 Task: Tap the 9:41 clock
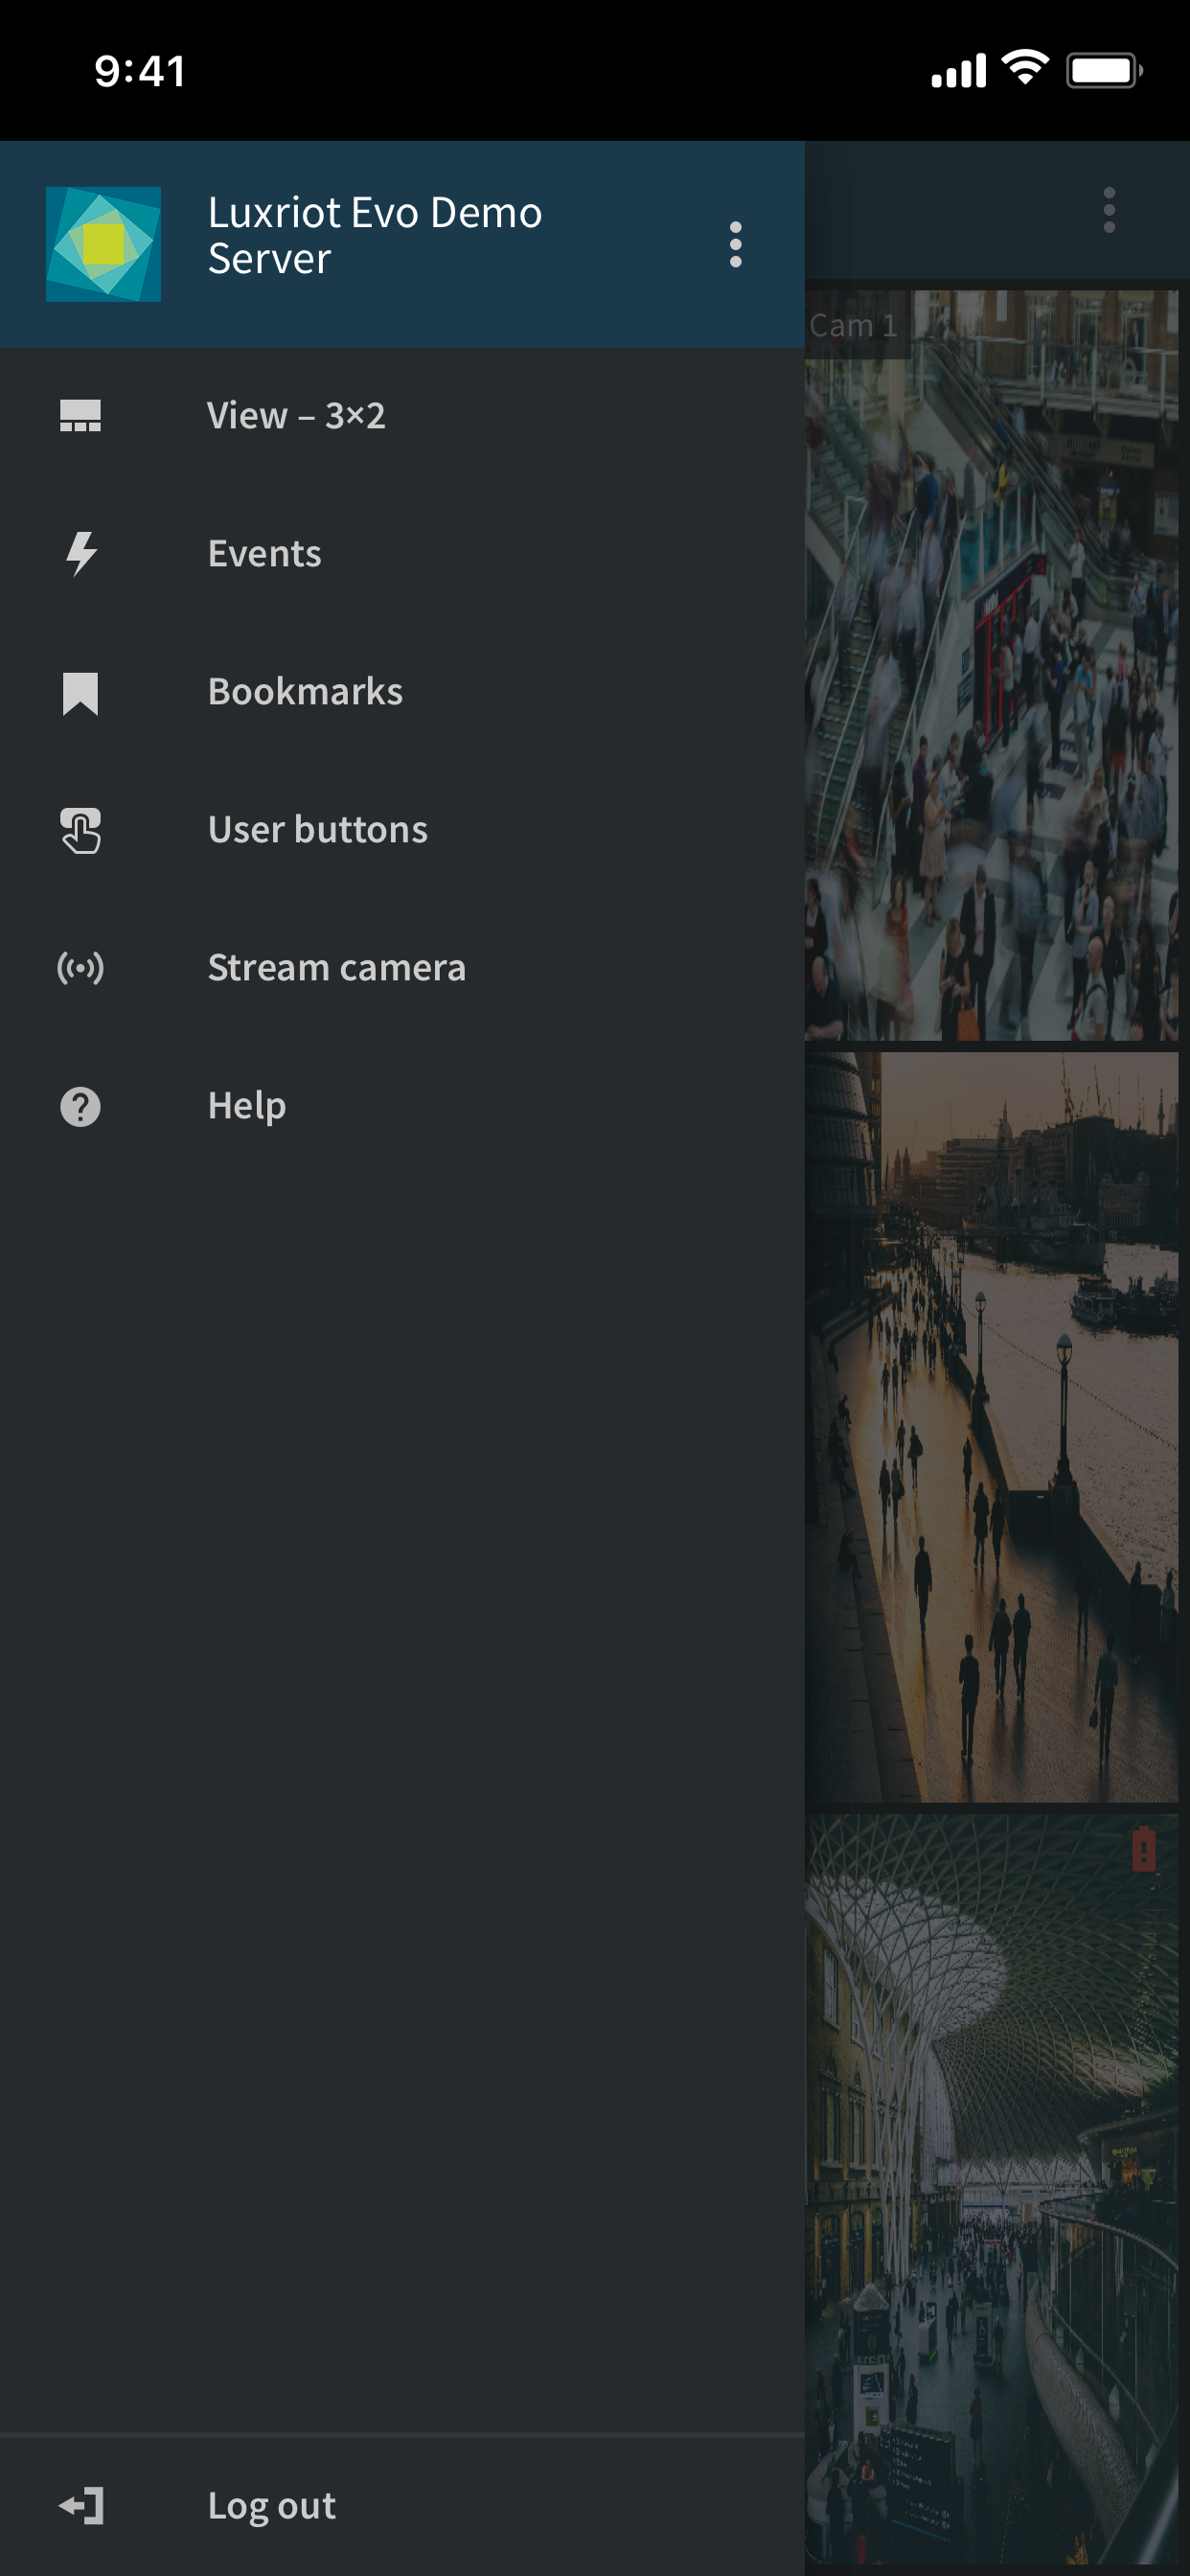click(x=140, y=71)
